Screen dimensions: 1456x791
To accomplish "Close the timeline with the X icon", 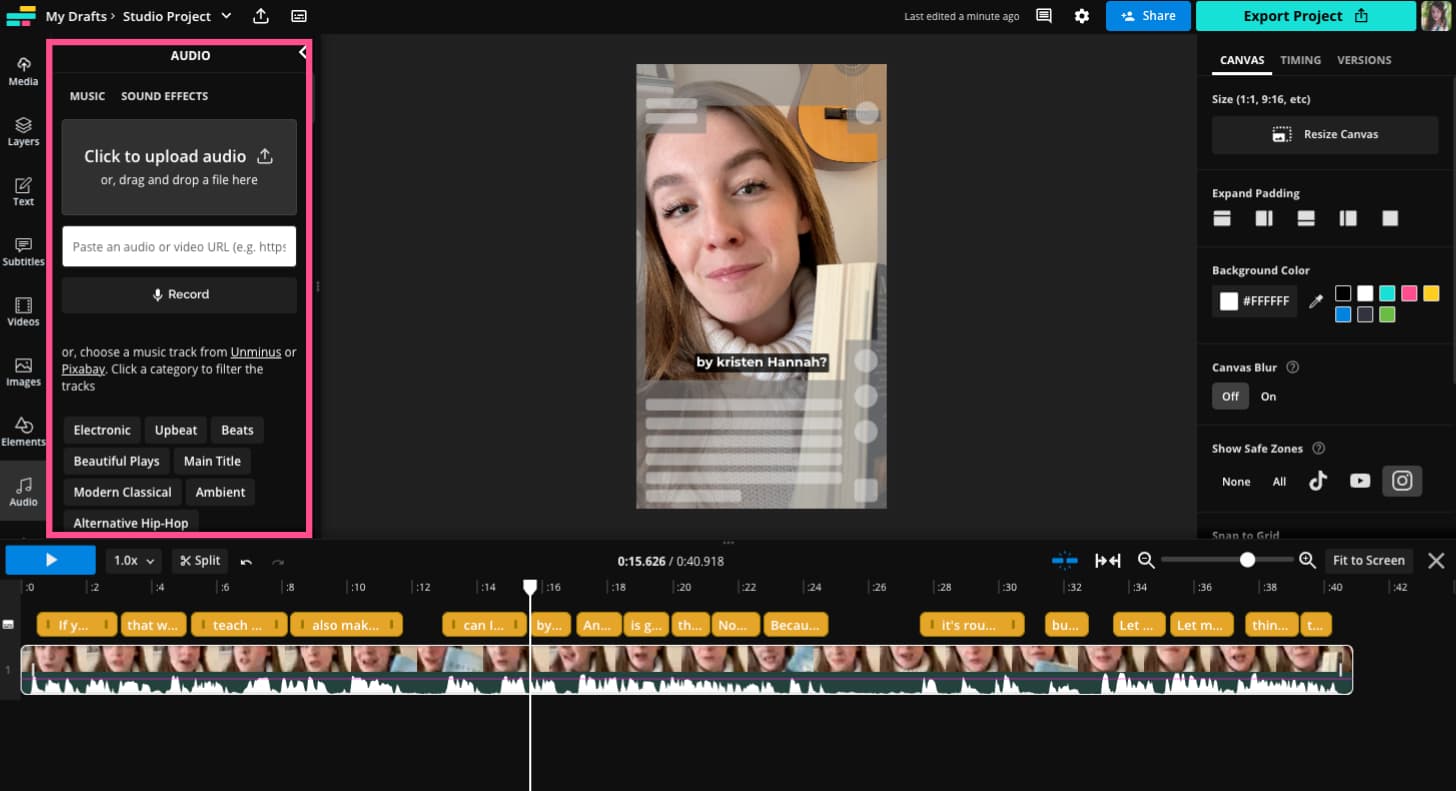I will tap(1436, 560).
